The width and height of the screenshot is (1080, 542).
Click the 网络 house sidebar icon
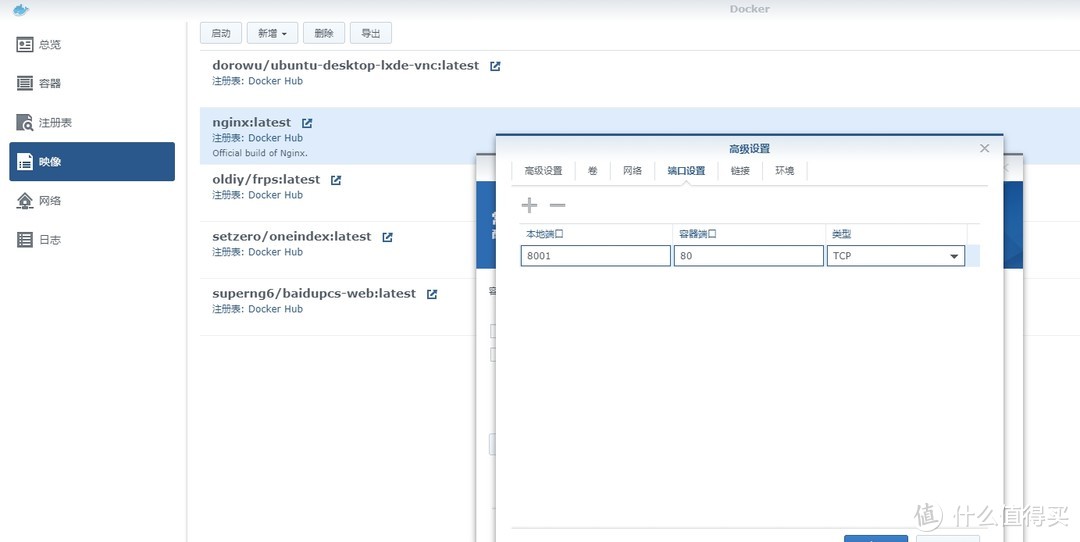[25, 200]
